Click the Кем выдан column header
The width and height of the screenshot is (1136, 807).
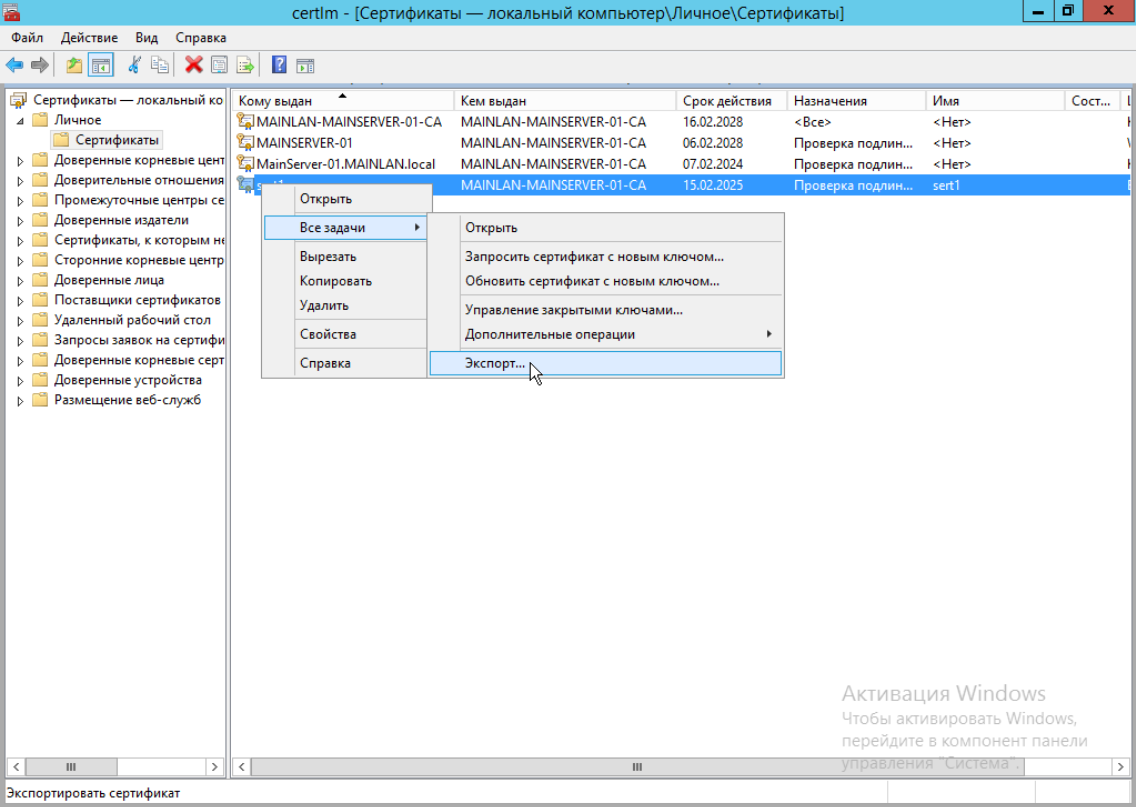(x=493, y=101)
